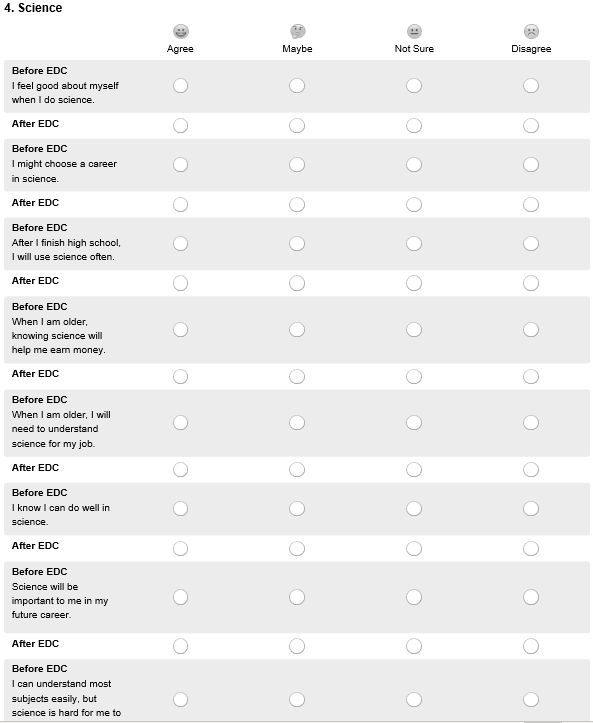Screen dimensions: 593x723
Task: Select Agree for 'Science will be important in my future career'
Action: click(180, 597)
